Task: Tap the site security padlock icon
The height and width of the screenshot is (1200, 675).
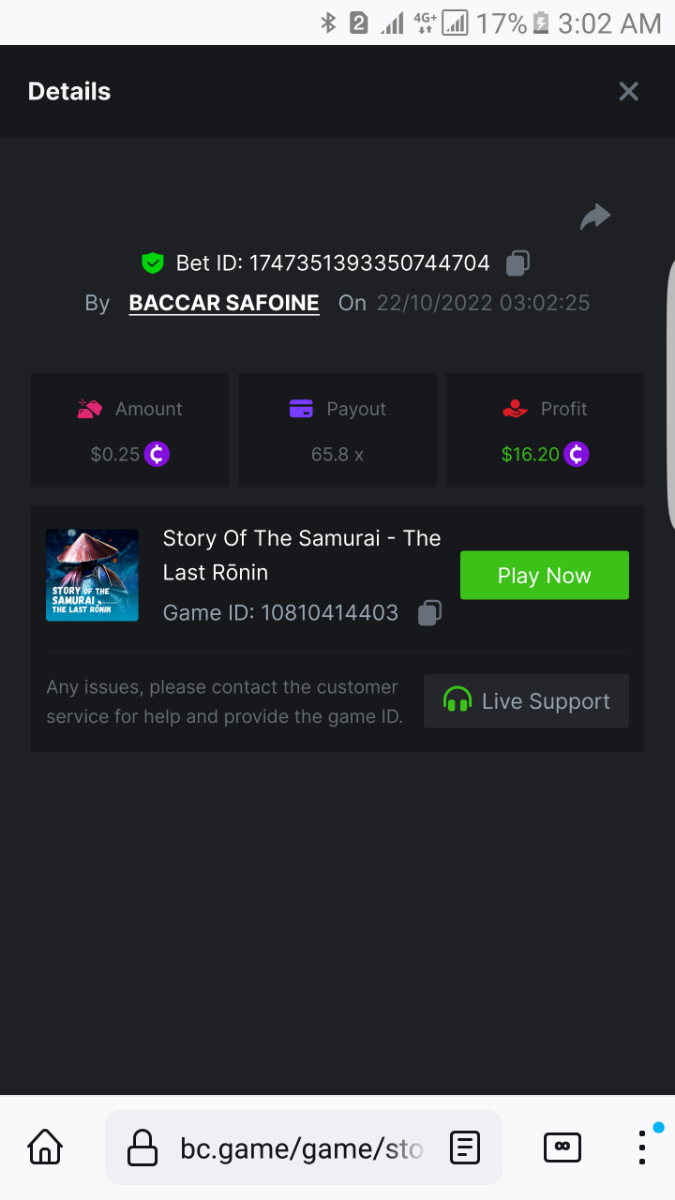Action: coord(143,1147)
